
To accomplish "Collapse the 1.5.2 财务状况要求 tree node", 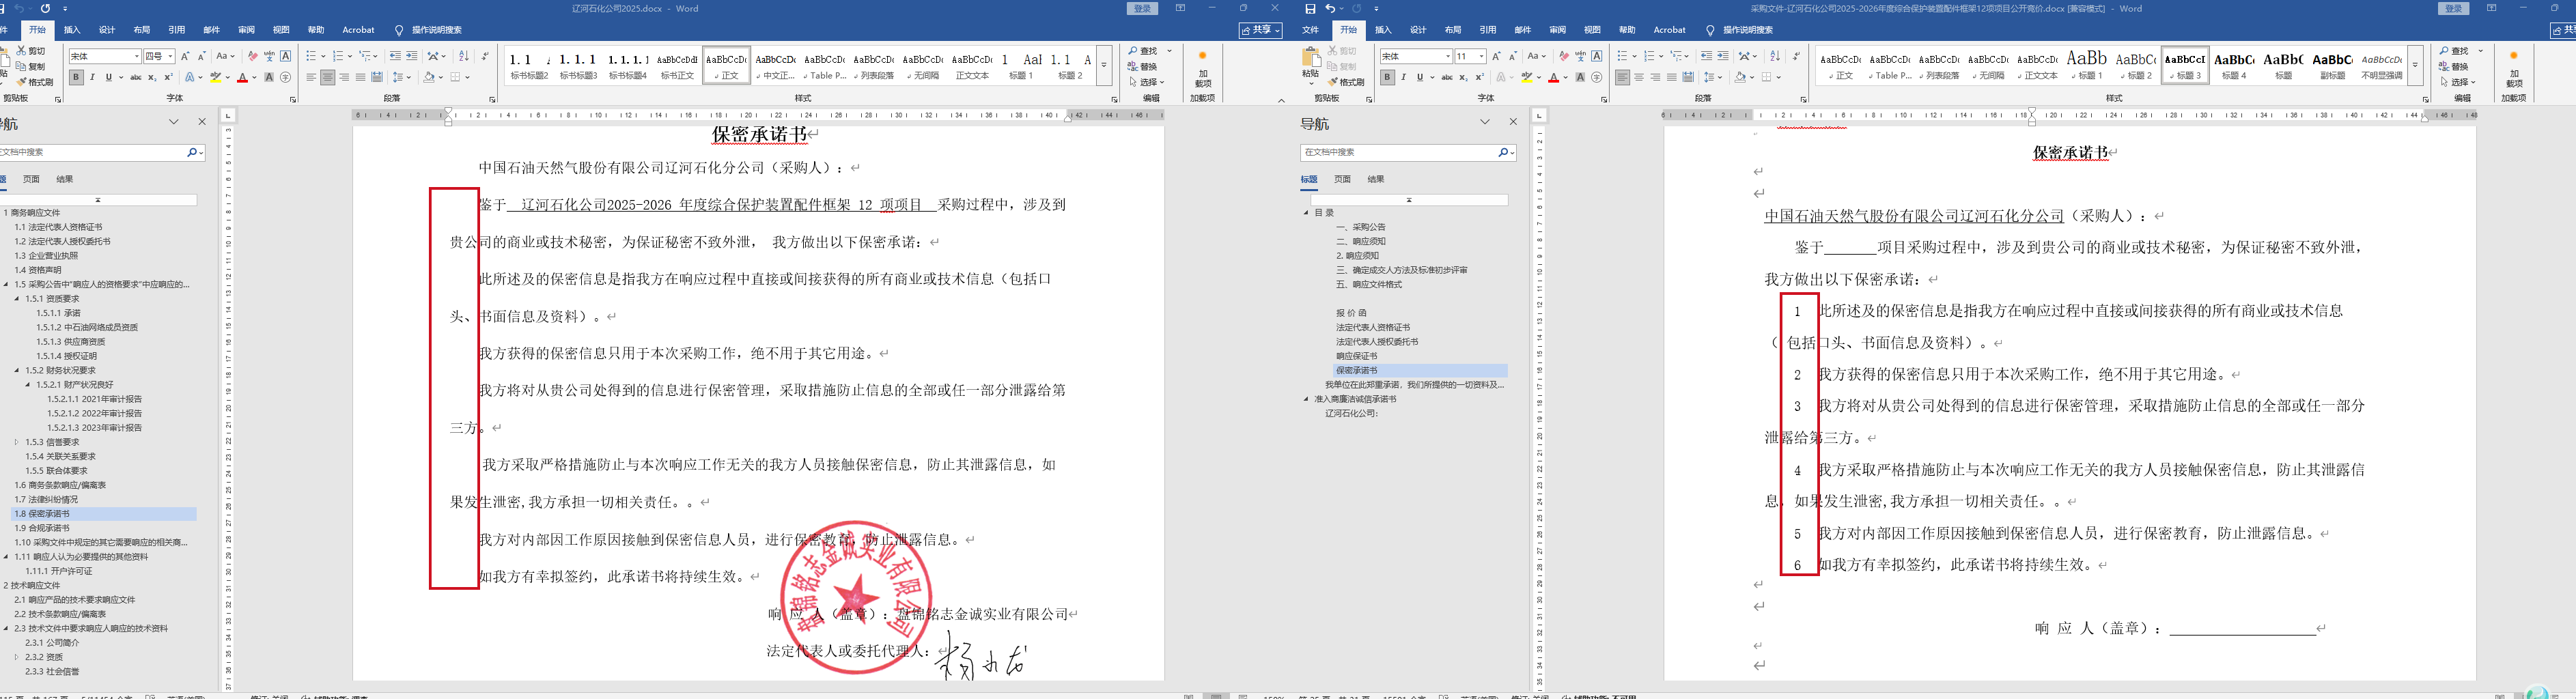I will tap(17, 370).
